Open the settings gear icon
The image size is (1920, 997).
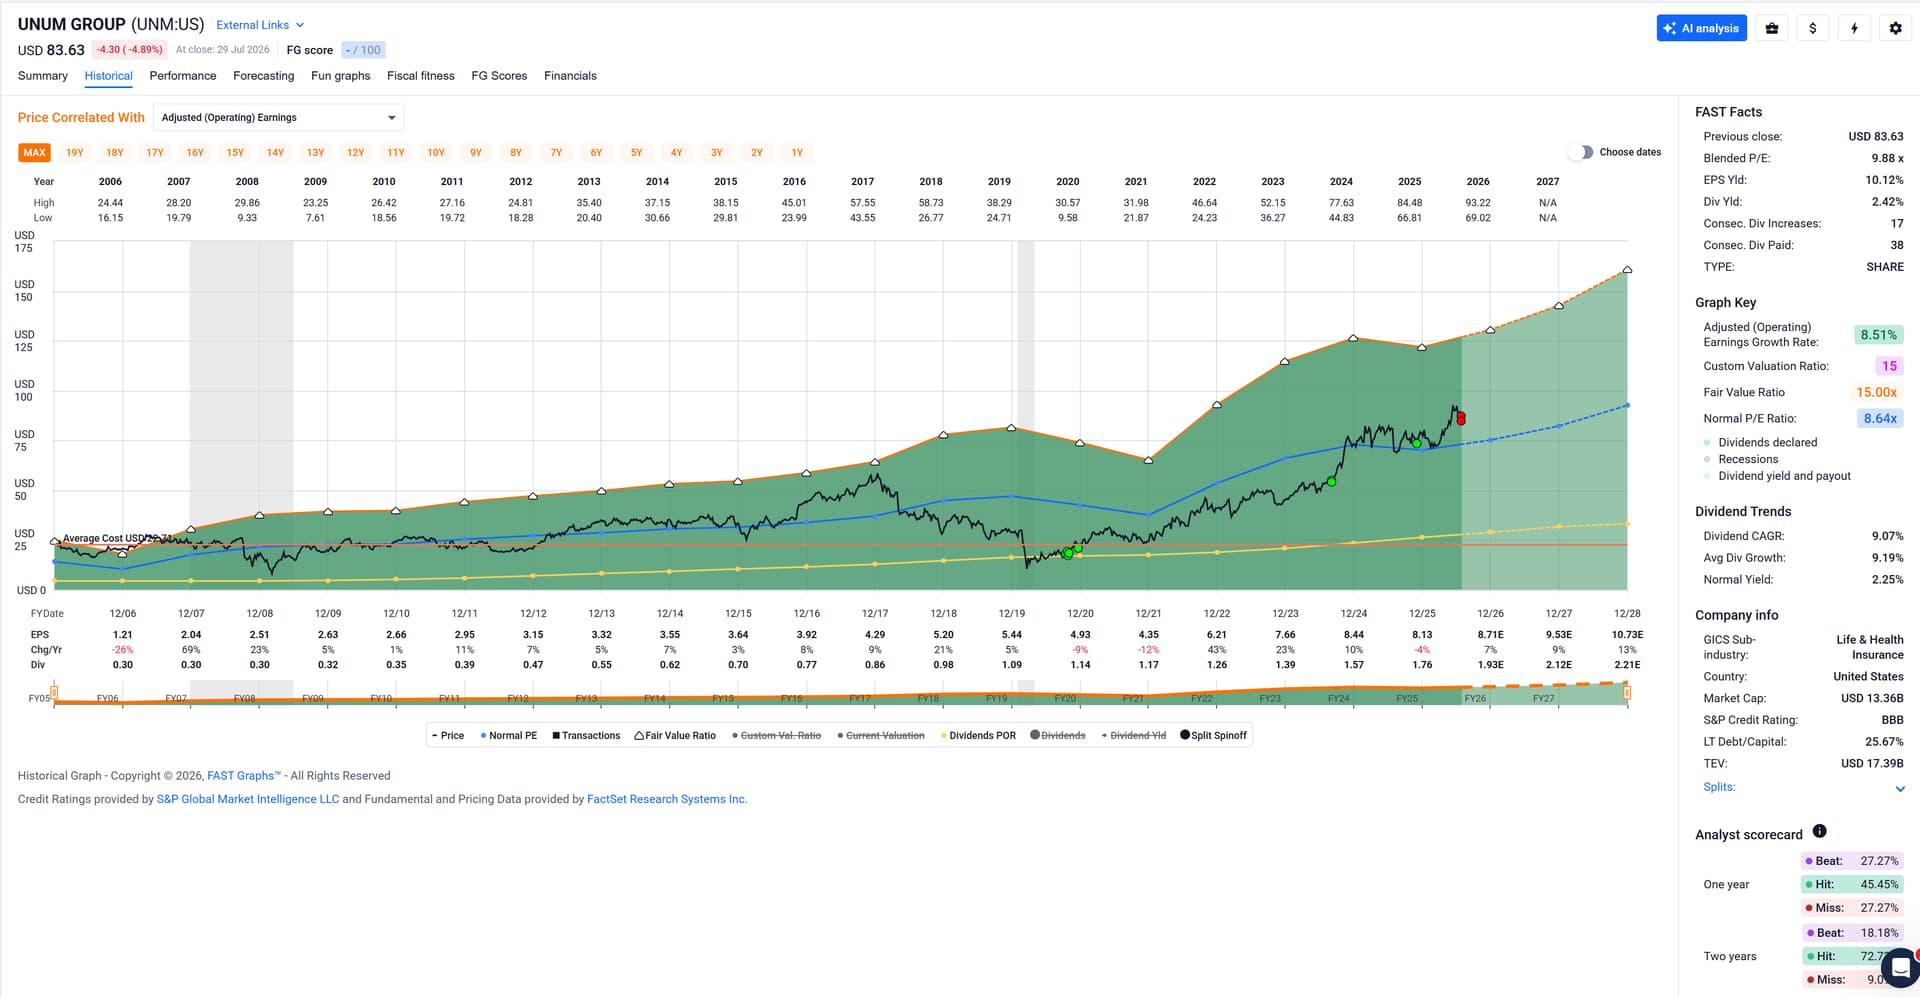click(1895, 28)
